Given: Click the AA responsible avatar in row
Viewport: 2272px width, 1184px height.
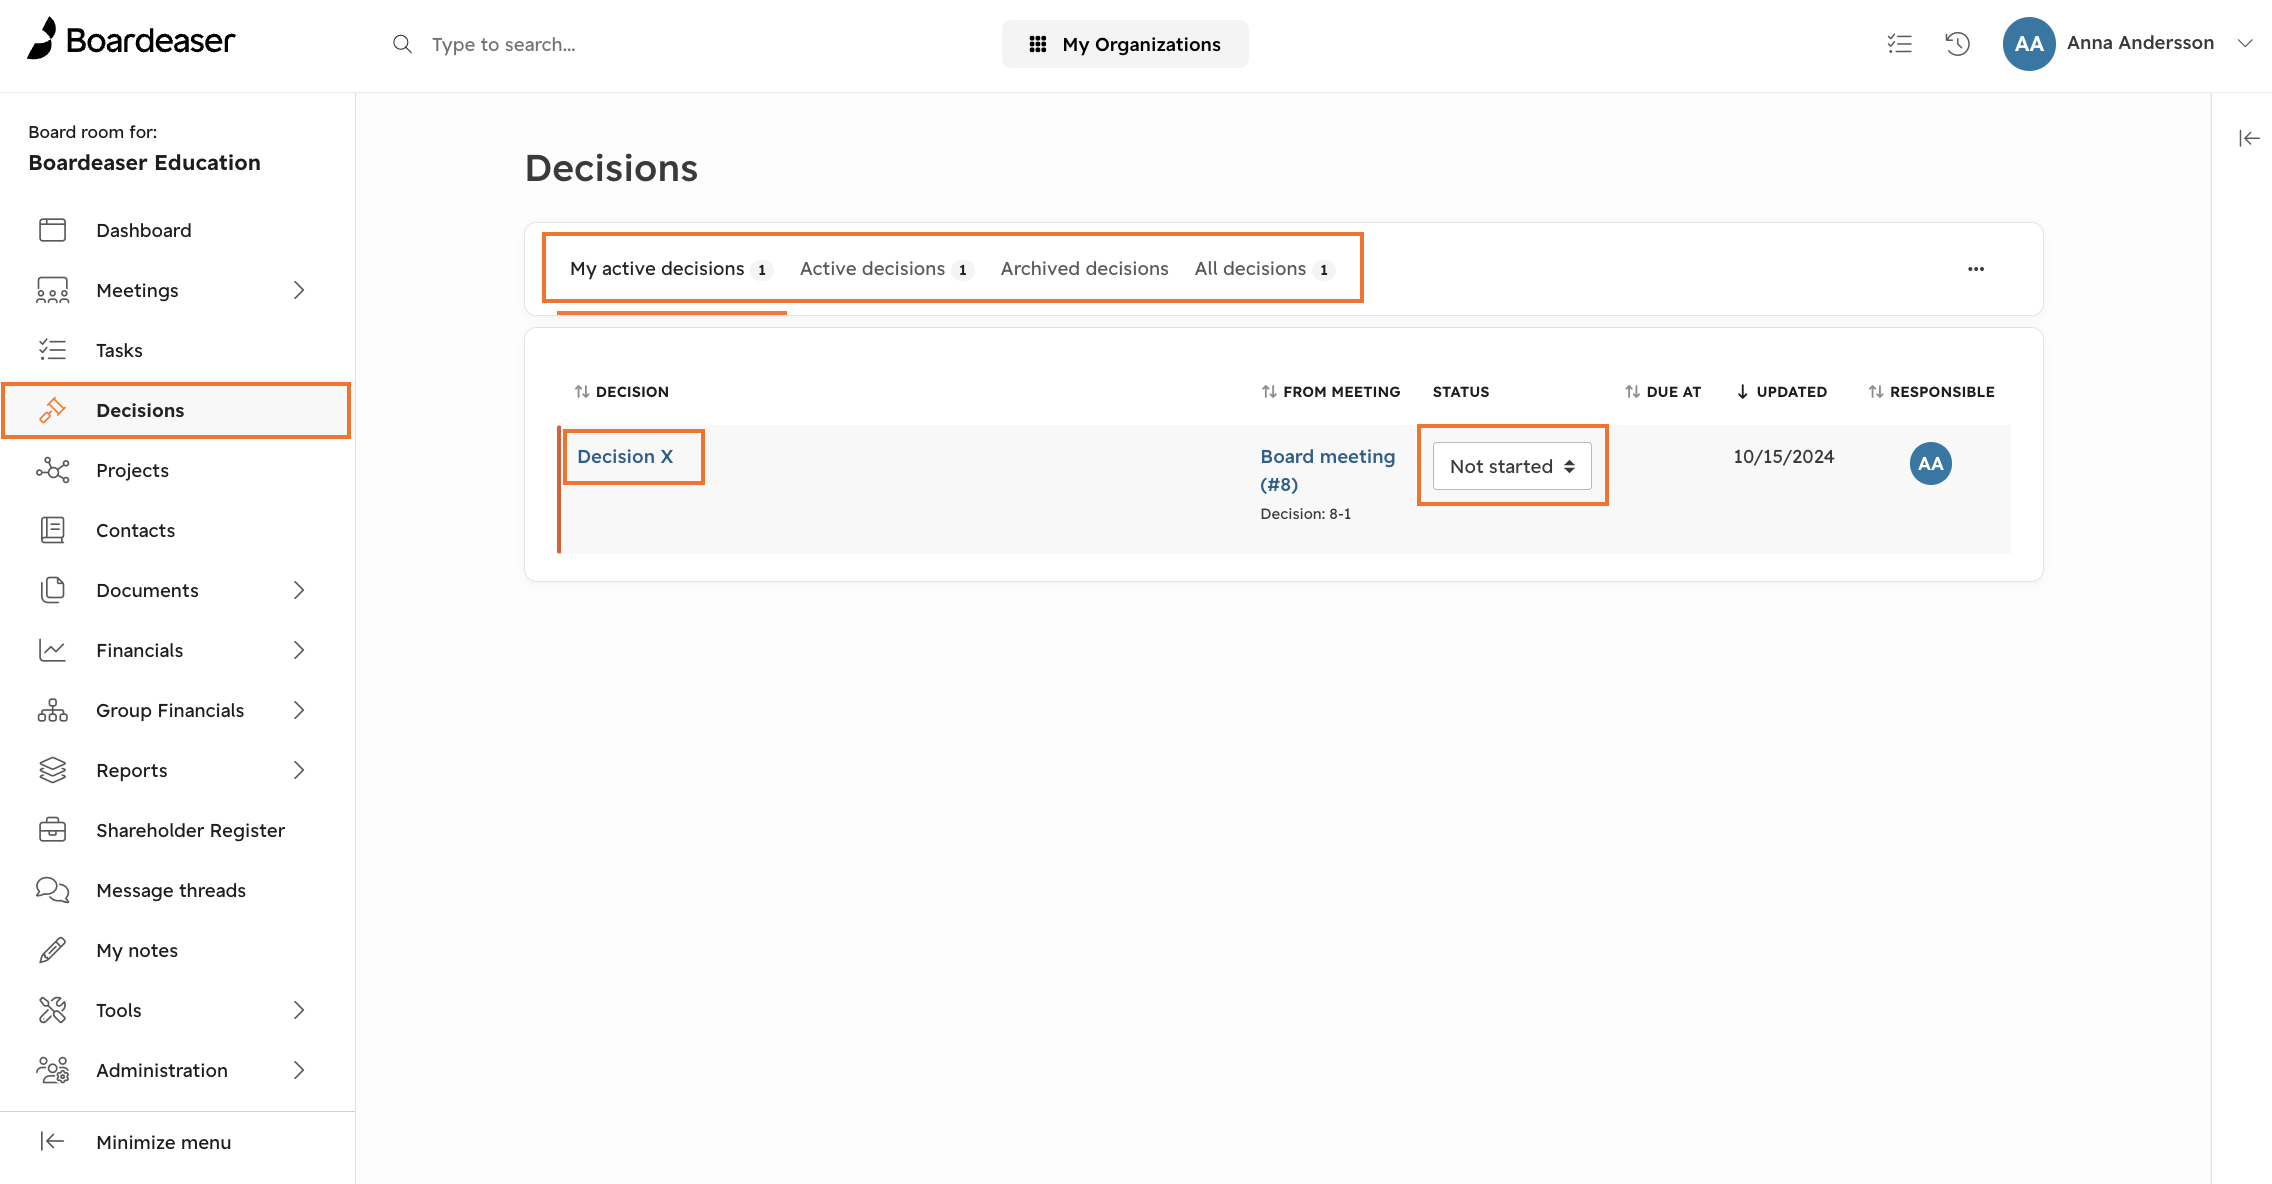Looking at the screenshot, I should coord(1930,464).
